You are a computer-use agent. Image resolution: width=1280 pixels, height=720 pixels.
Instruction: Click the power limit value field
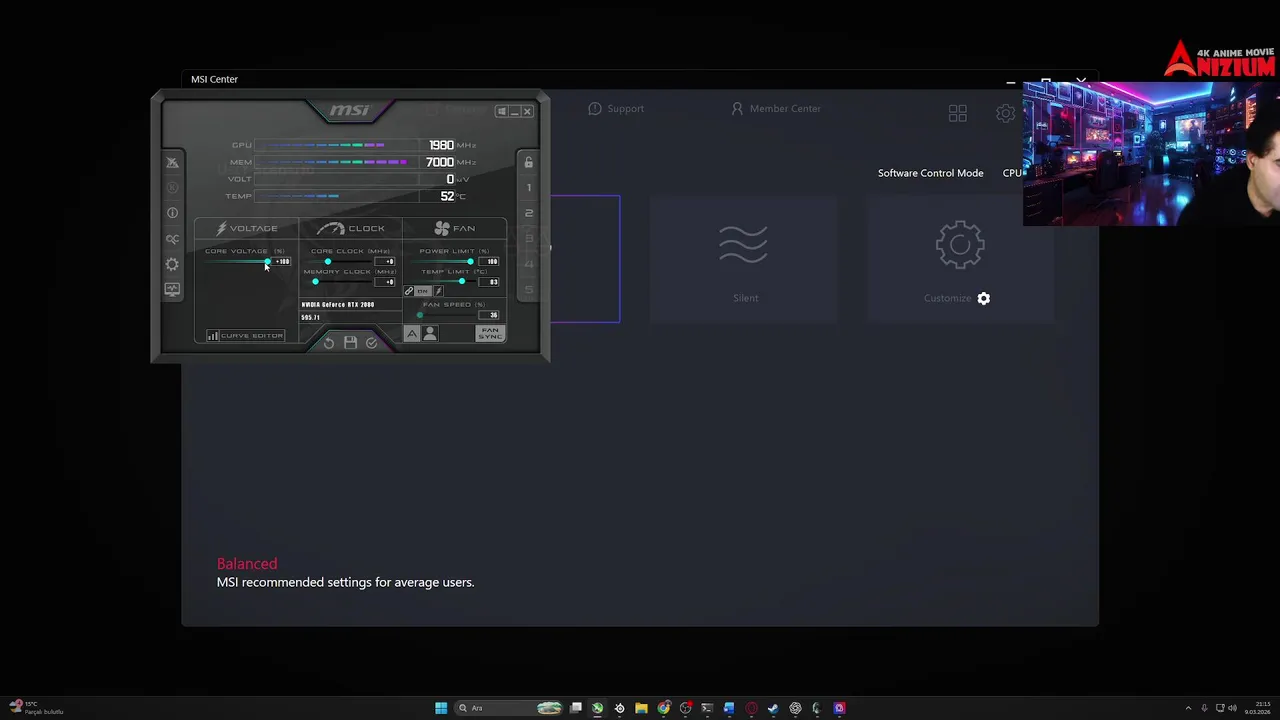tap(489, 262)
